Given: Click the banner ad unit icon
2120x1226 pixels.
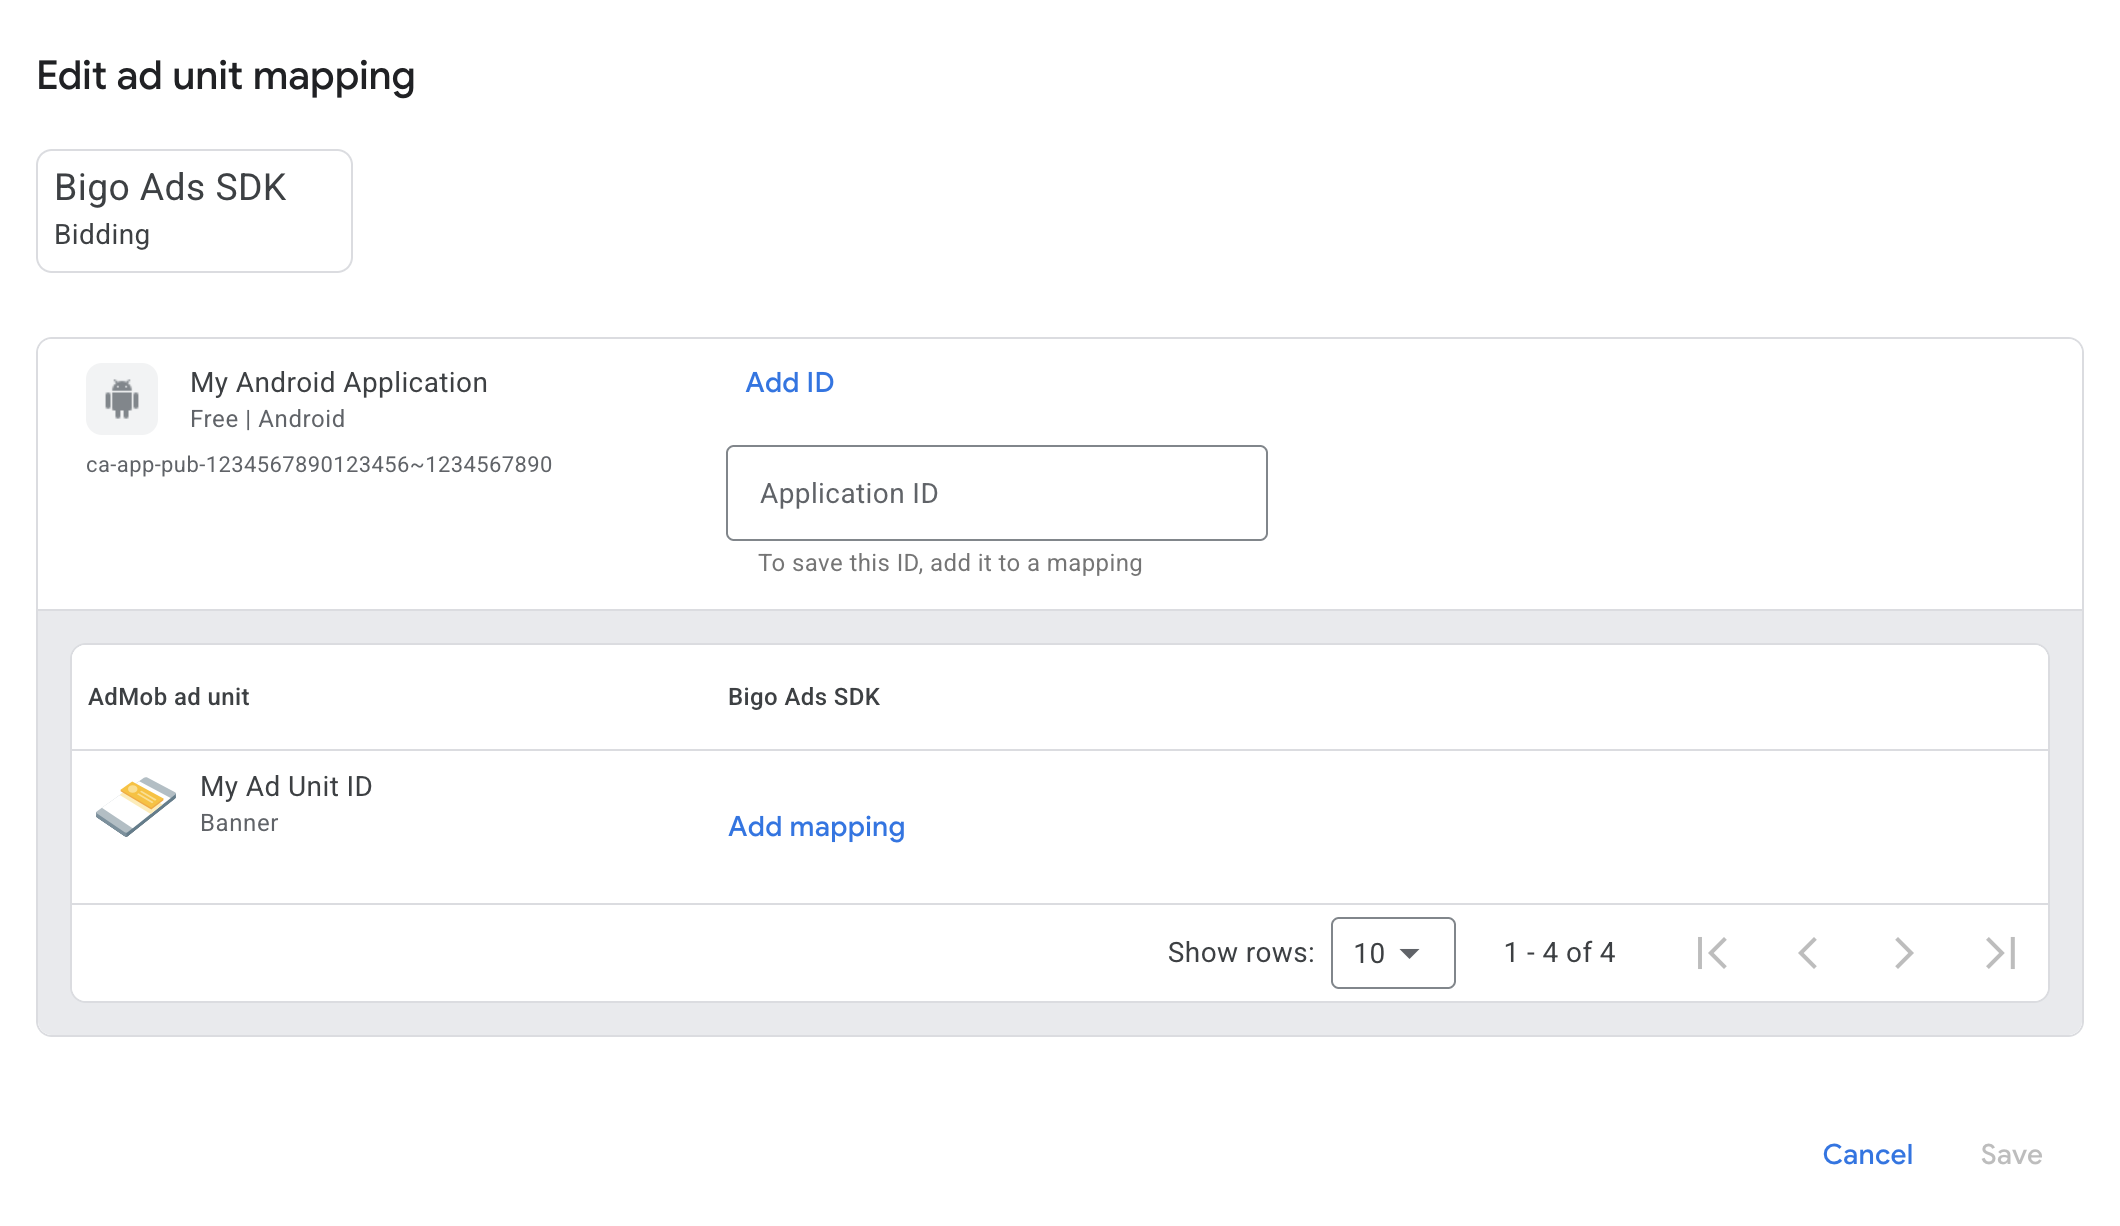Looking at the screenshot, I should pyautogui.click(x=136, y=806).
